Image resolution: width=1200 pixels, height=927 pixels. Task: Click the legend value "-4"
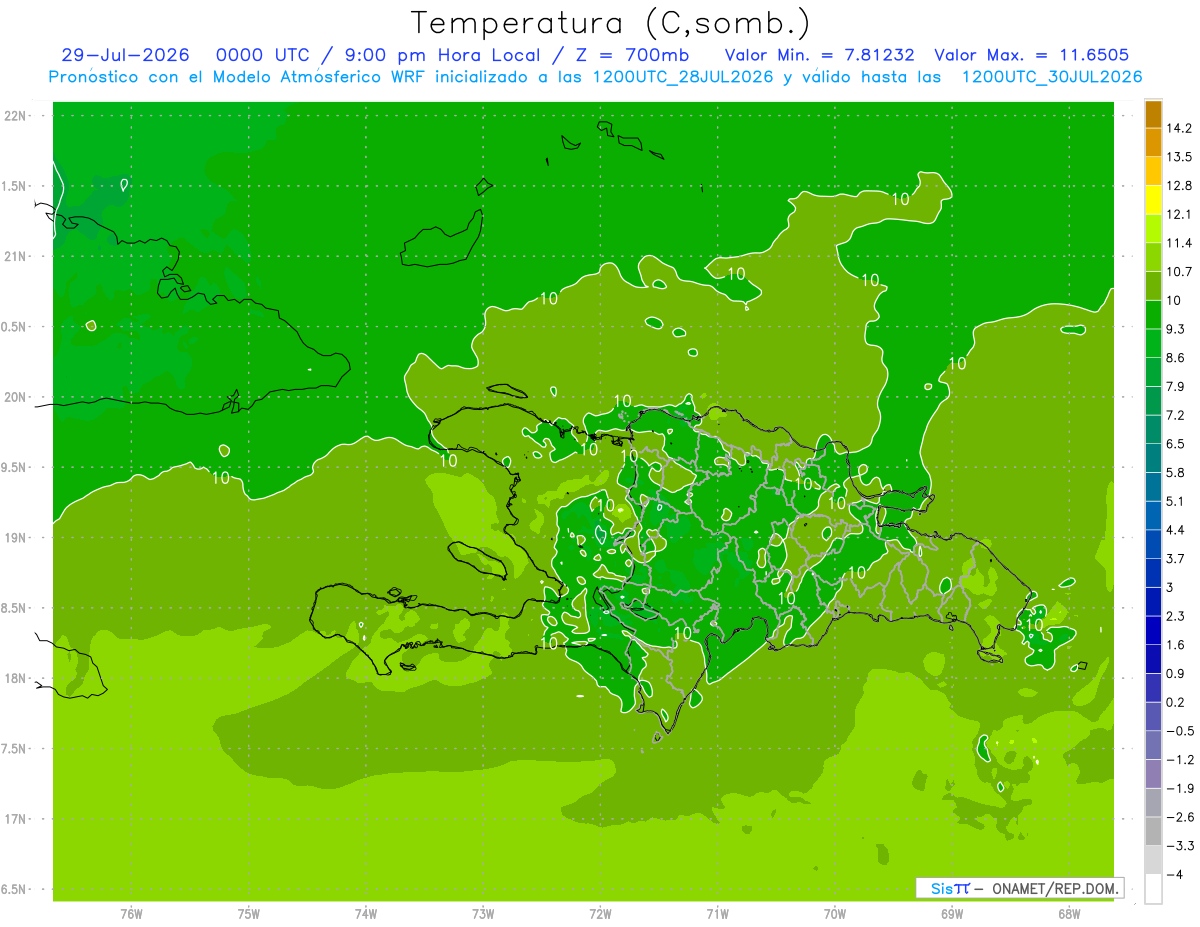click(x=1174, y=875)
